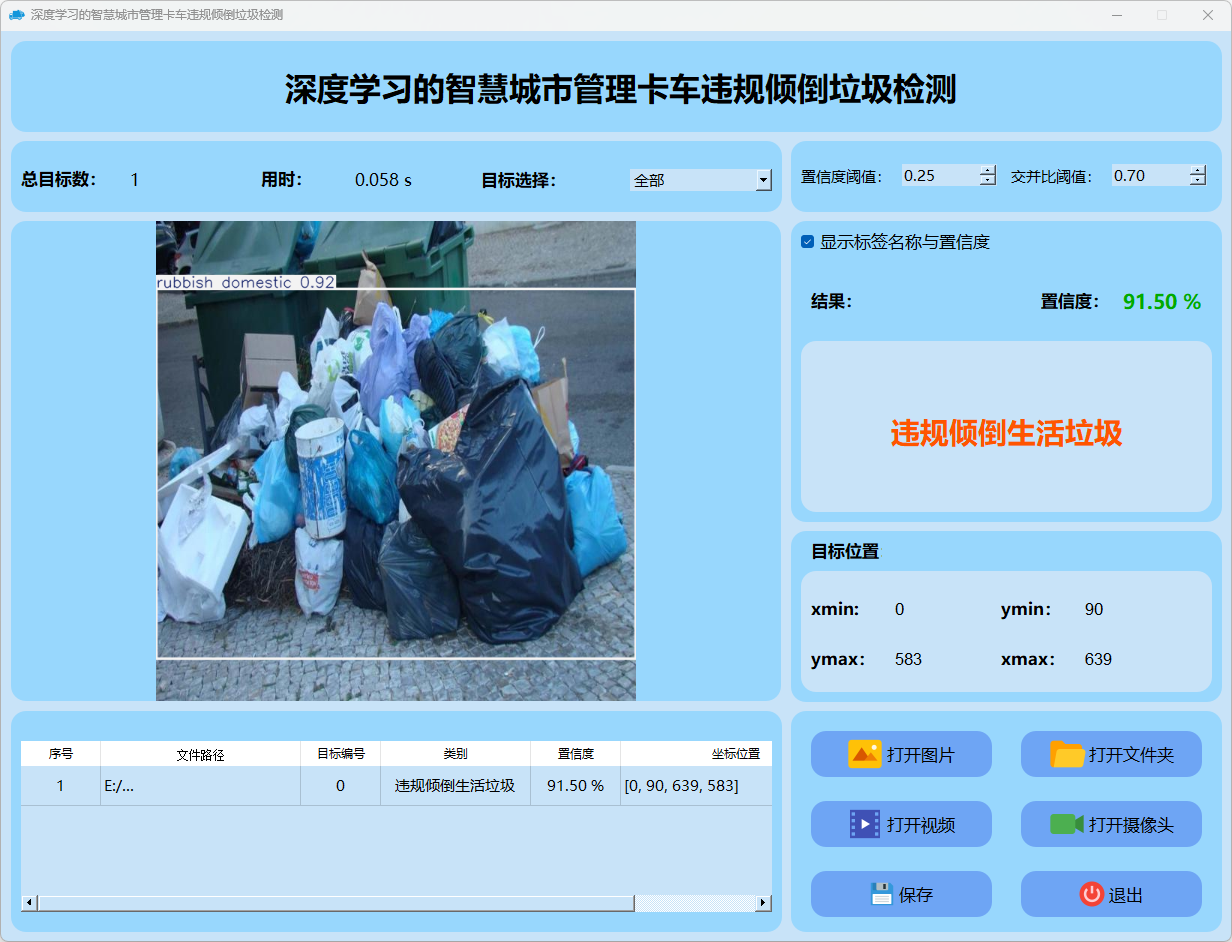Click the yellow folder icon for 打开文件夹
This screenshot has height=942, width=1232.
pos(1067,754)
